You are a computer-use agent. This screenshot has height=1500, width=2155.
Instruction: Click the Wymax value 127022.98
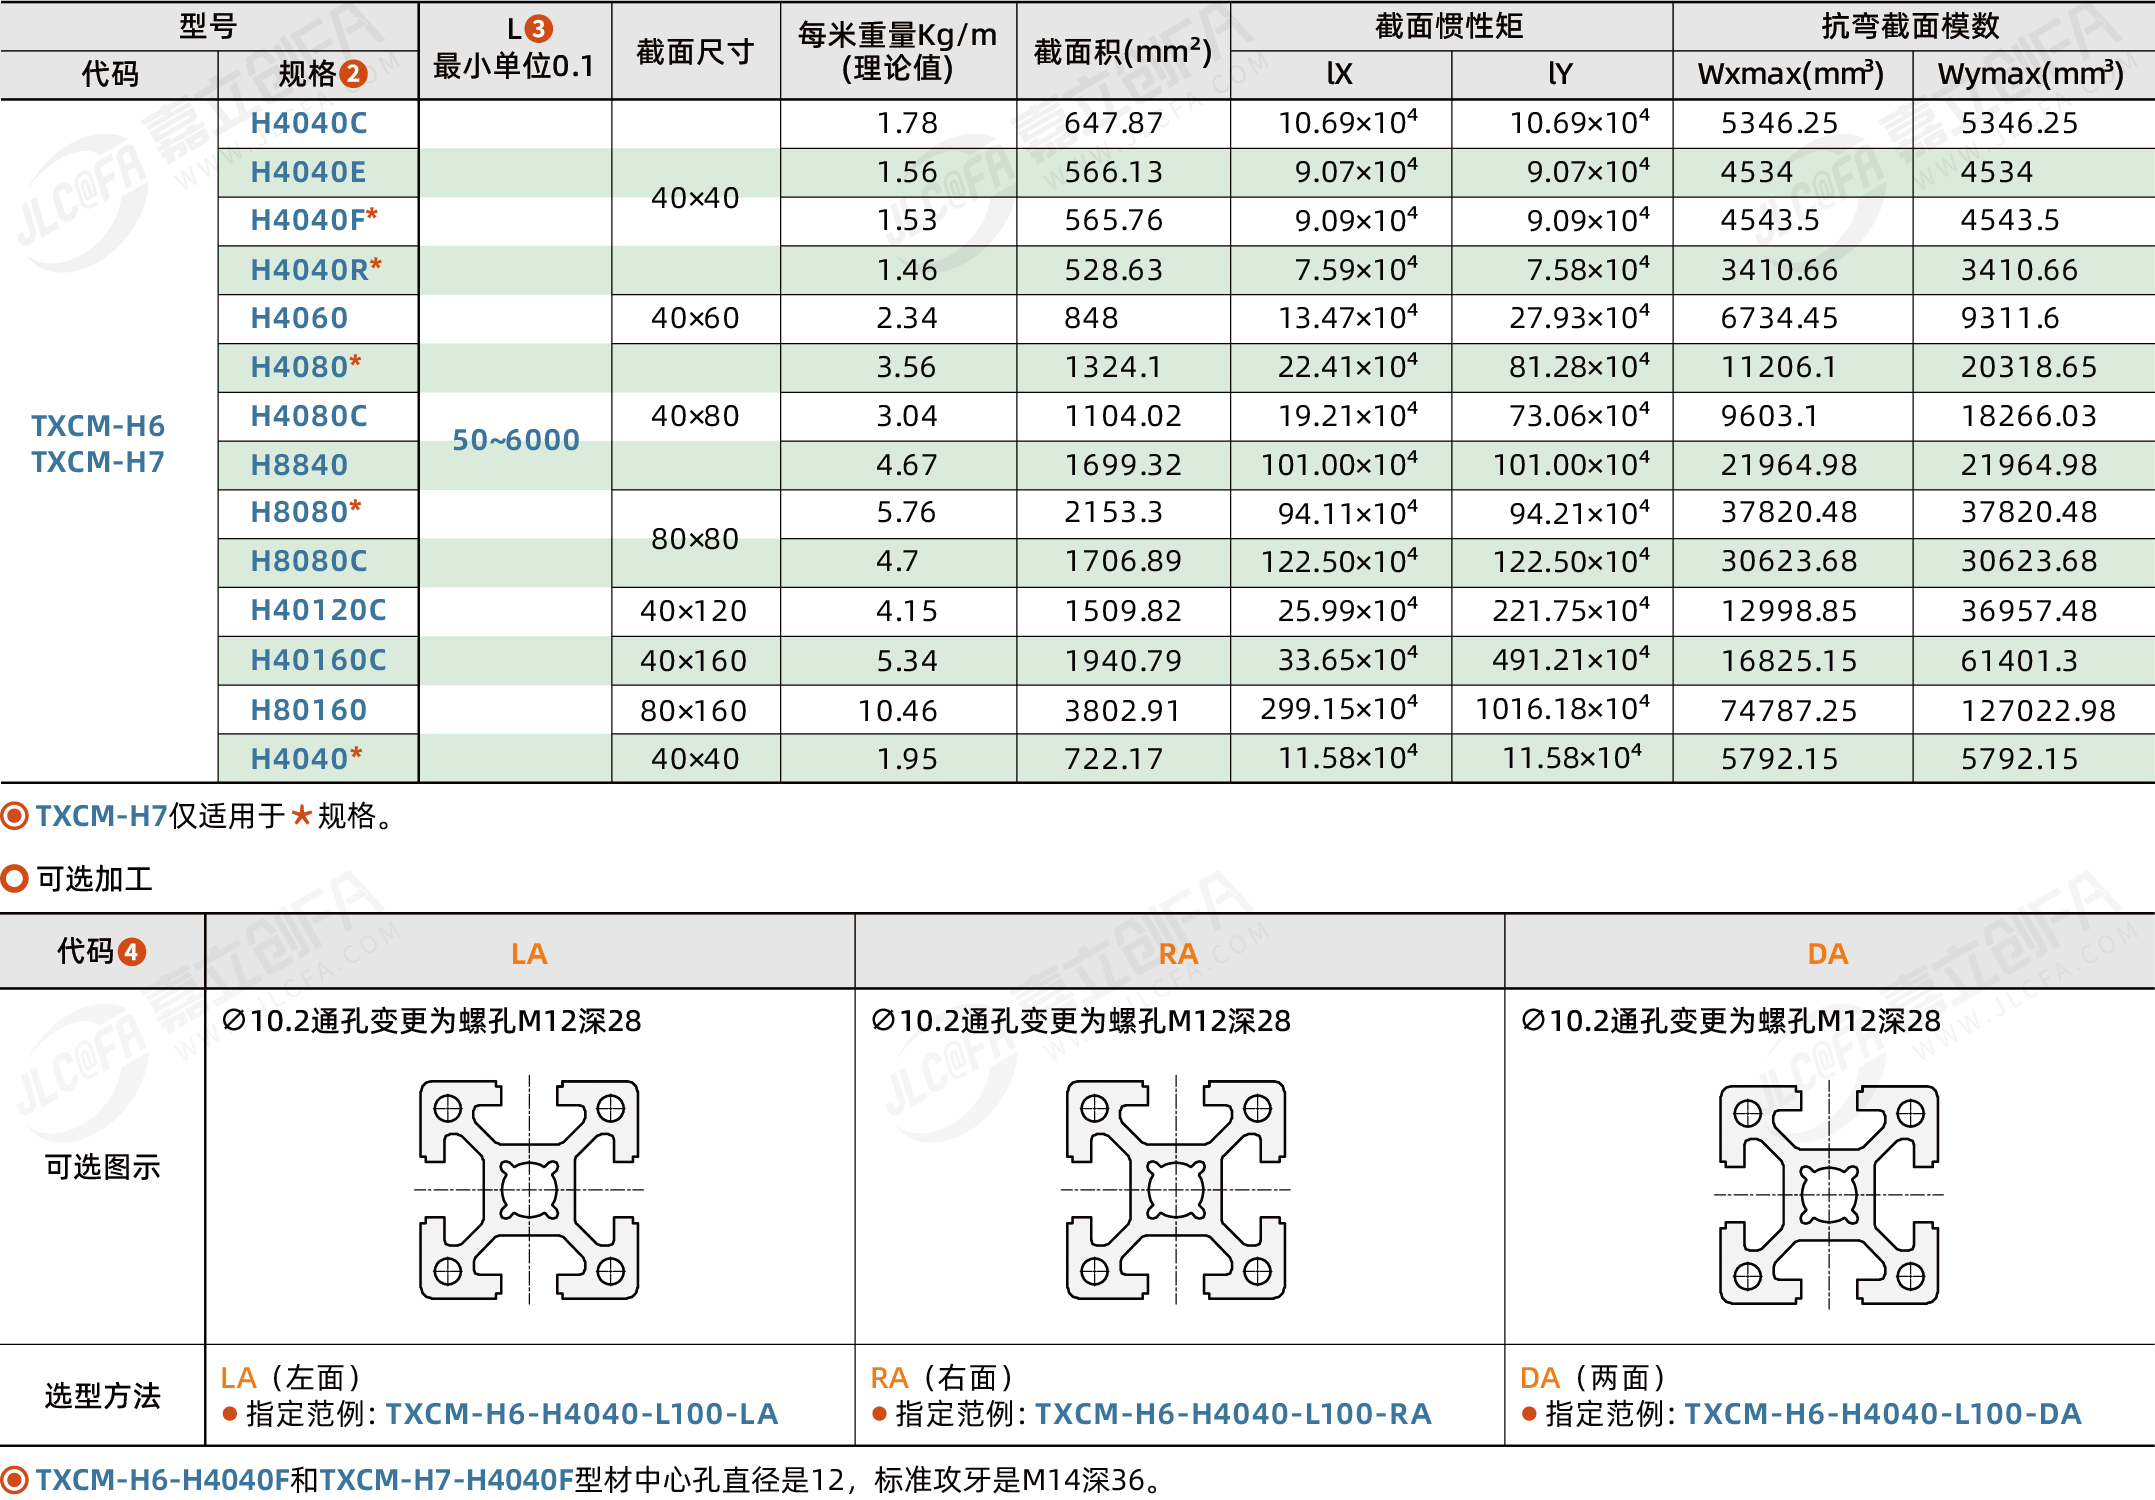click(2038, 711)
